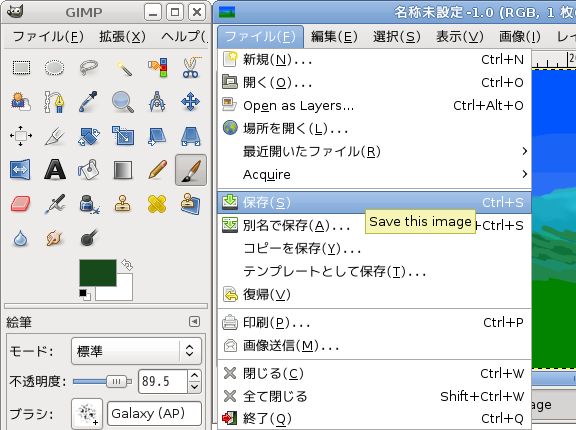Click the Galaxy (AP) brush preview button
576x430 pixels.
coord(87,413)
